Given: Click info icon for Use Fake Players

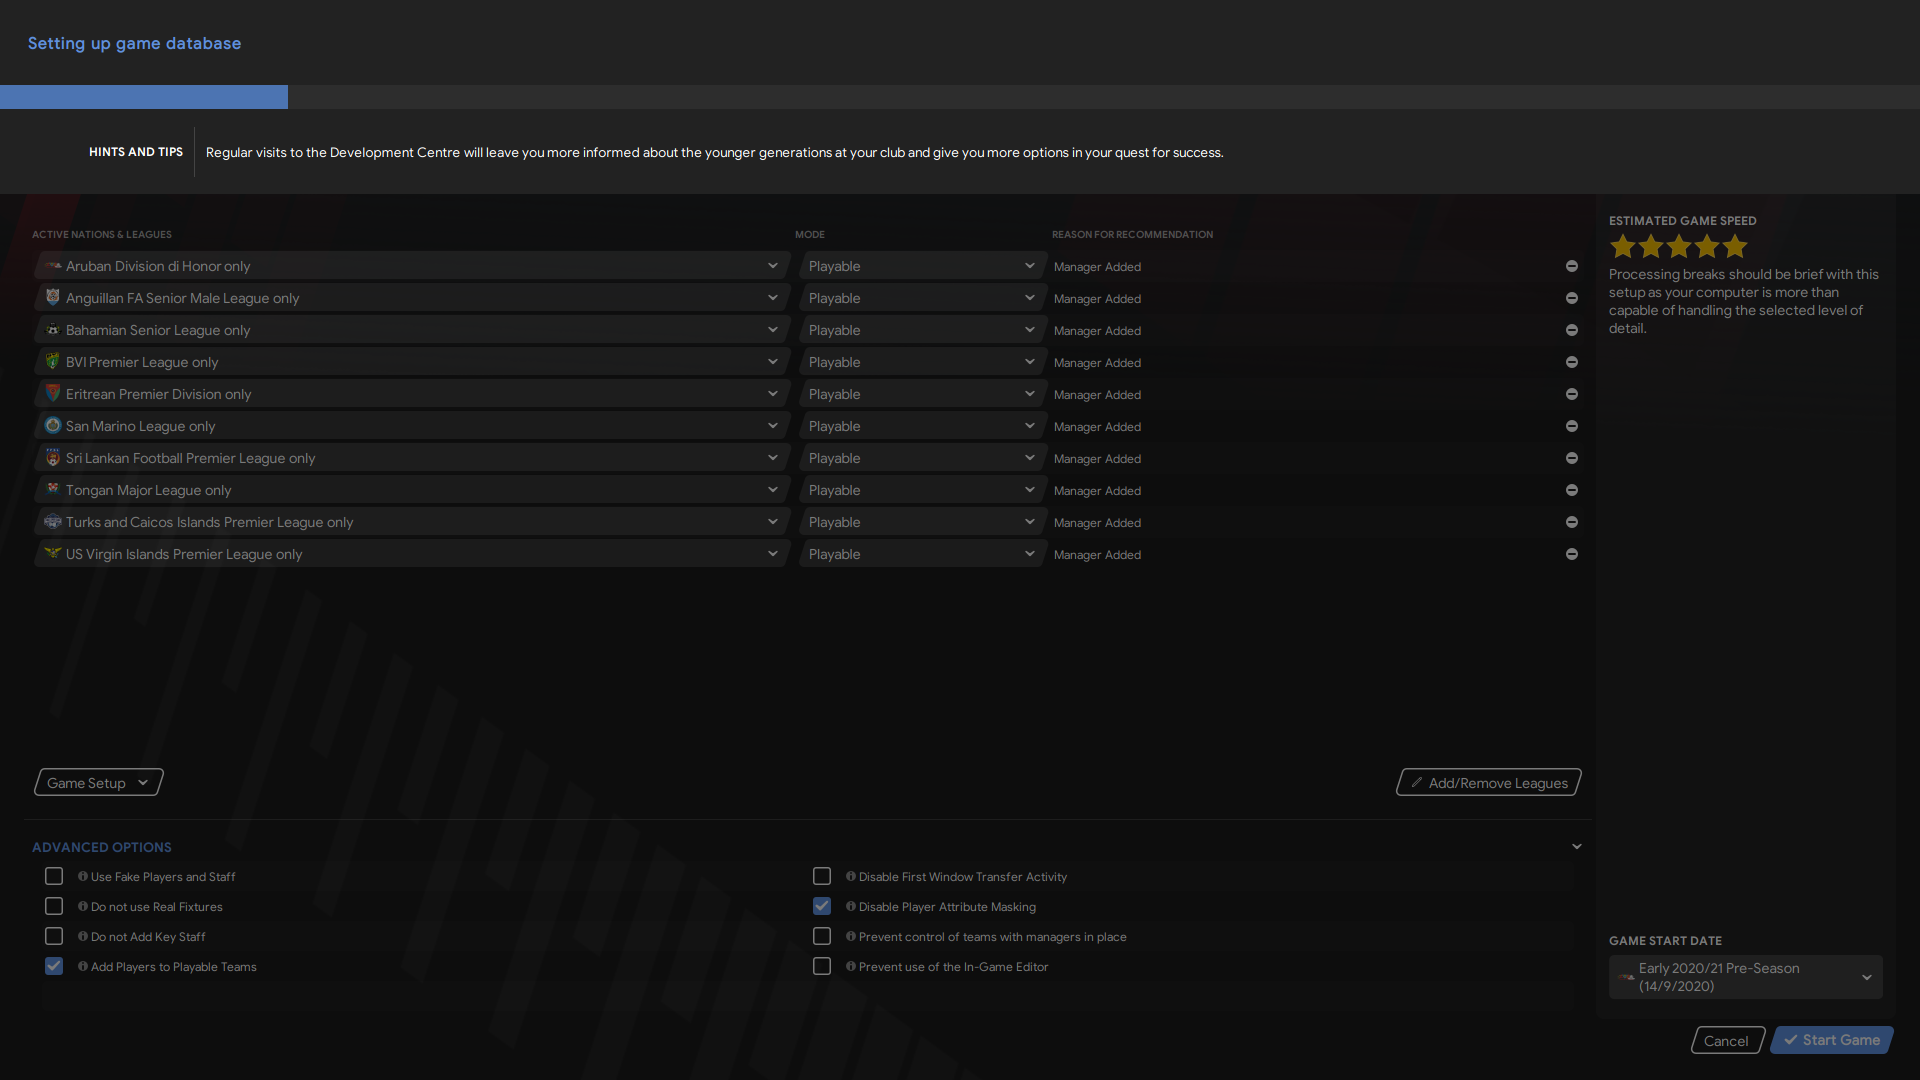Looking at the screenshot, I should (x=83, y=876).
